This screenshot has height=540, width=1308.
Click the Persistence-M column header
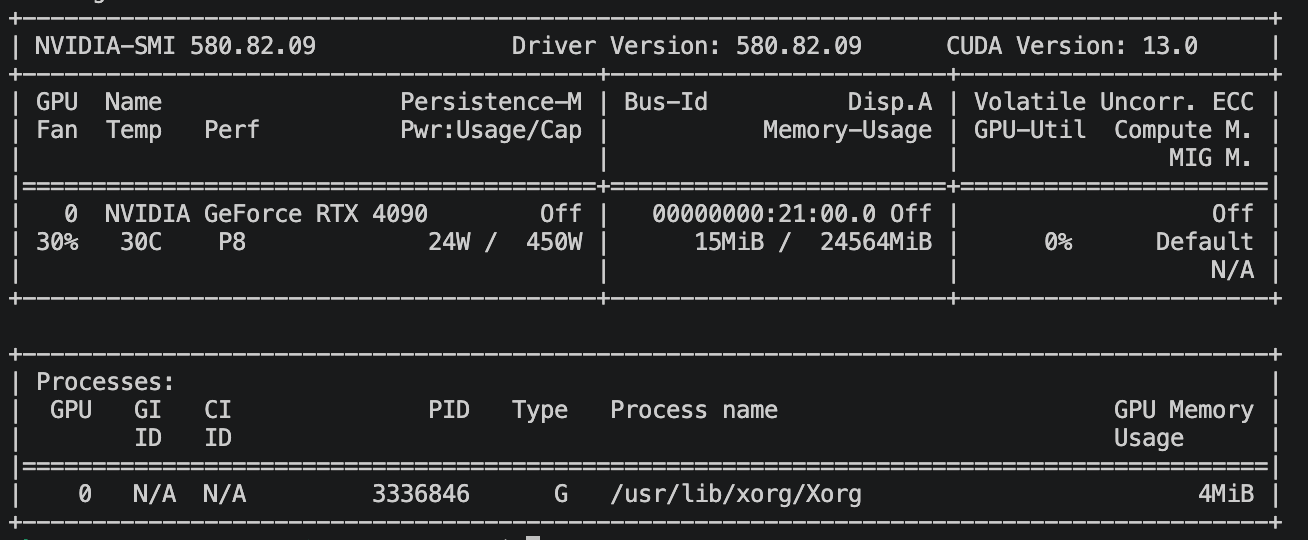(491, 101)
